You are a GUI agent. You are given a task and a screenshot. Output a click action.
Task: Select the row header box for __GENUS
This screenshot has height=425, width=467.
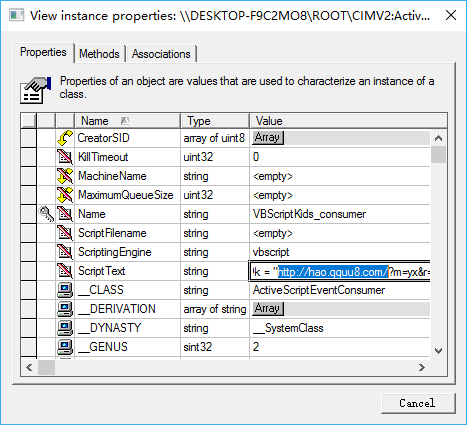(x=28, y=347)
